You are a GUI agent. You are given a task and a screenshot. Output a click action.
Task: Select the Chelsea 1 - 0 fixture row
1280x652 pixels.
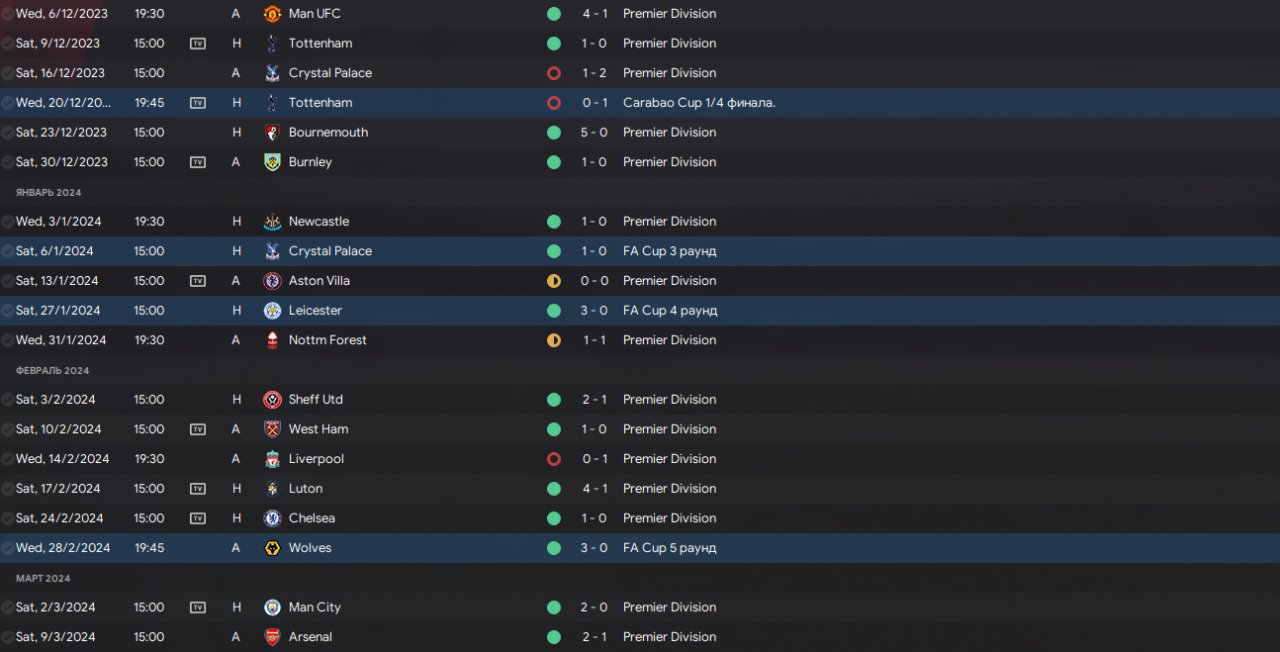640,518
